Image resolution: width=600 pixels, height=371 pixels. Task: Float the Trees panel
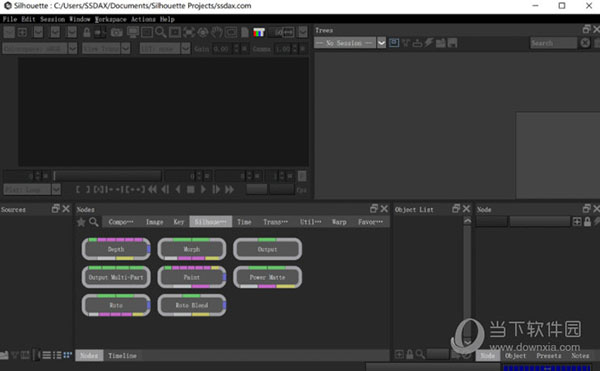coord(586,29)
